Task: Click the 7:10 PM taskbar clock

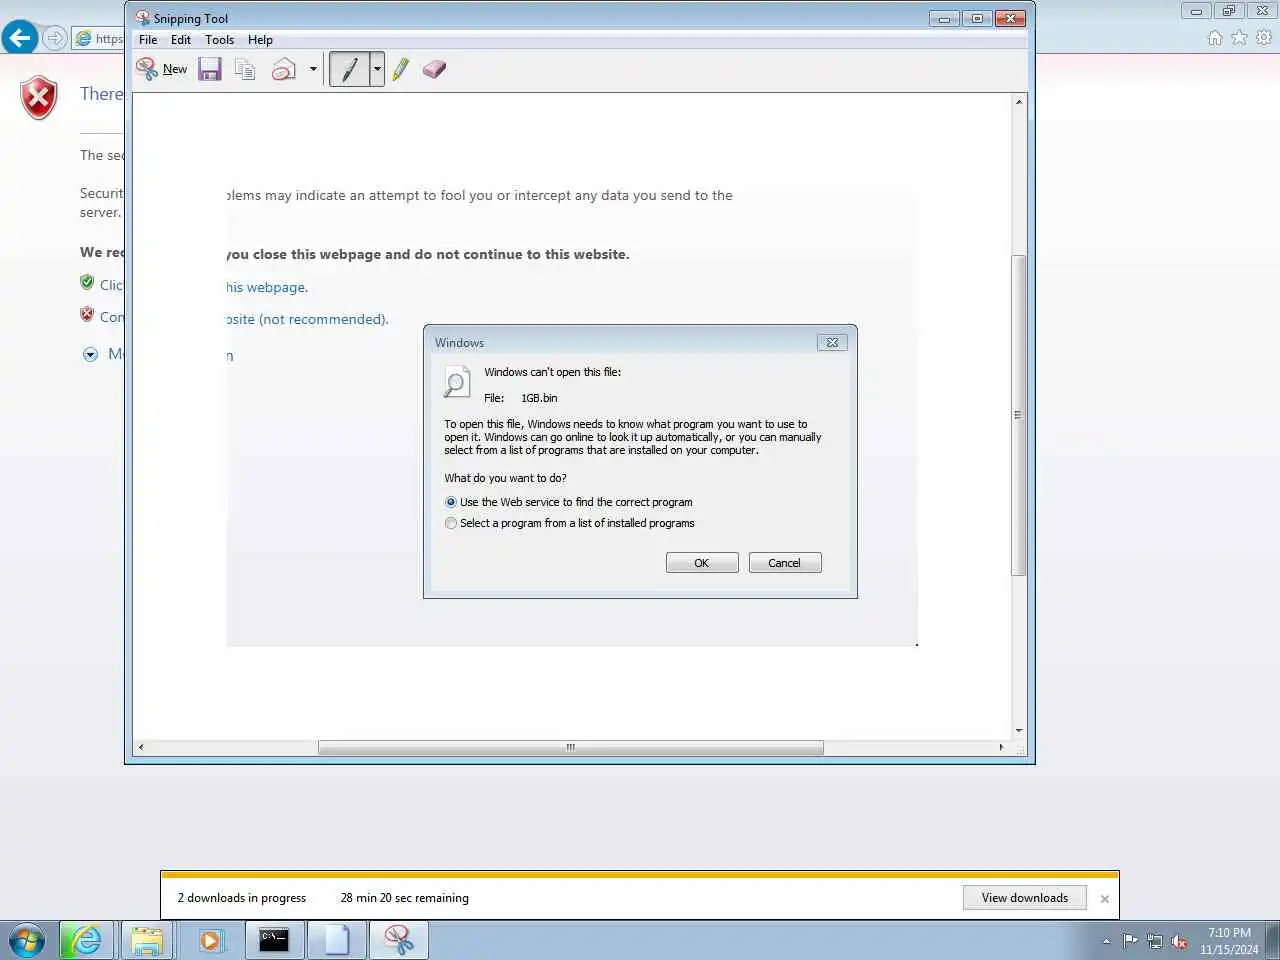Action: point(1229,941)
